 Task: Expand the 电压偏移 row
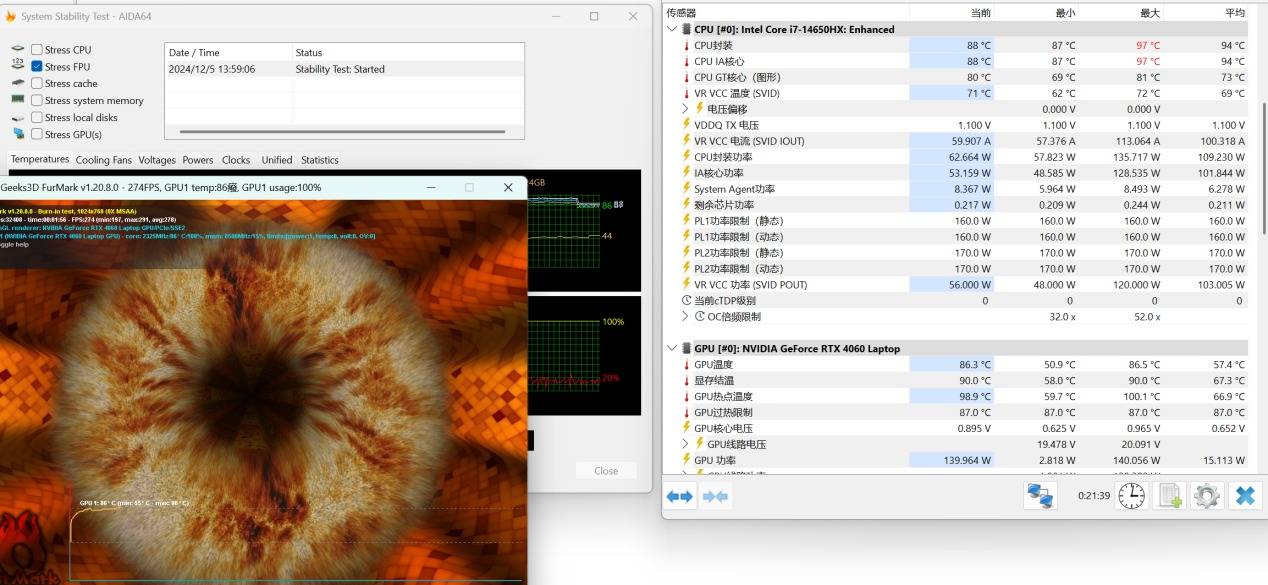coord(685,108)
